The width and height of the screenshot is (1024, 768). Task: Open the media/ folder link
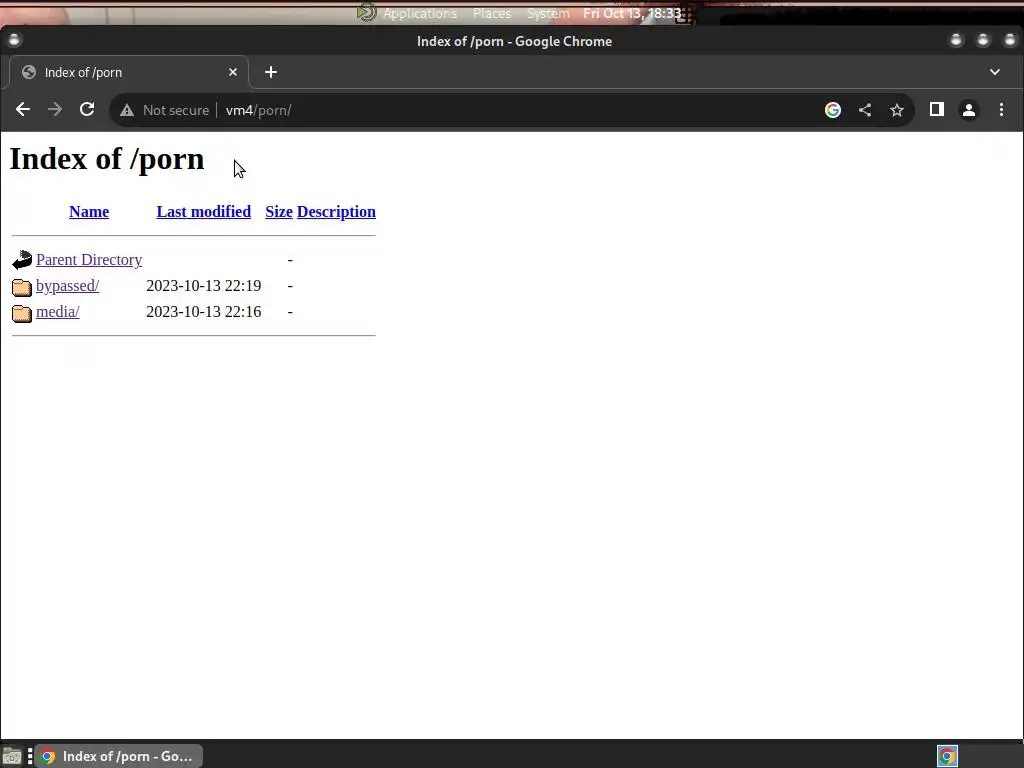(57, 312)
